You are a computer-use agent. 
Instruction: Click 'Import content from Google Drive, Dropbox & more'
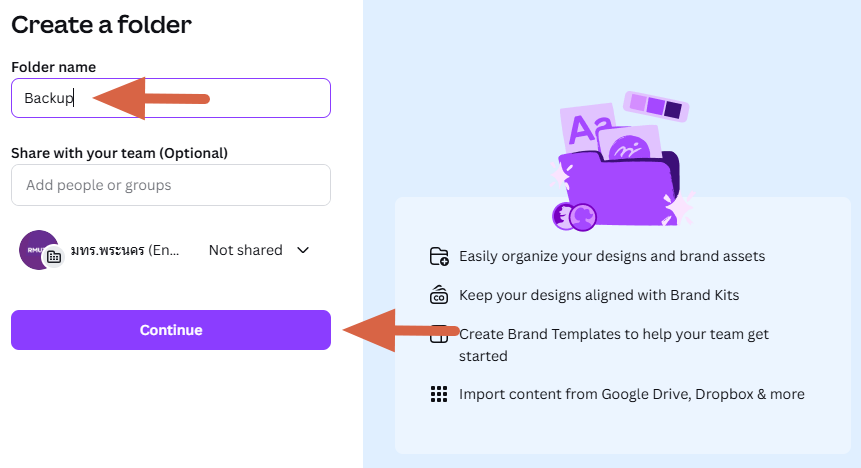pyautogui.click(x=631, y=394)
